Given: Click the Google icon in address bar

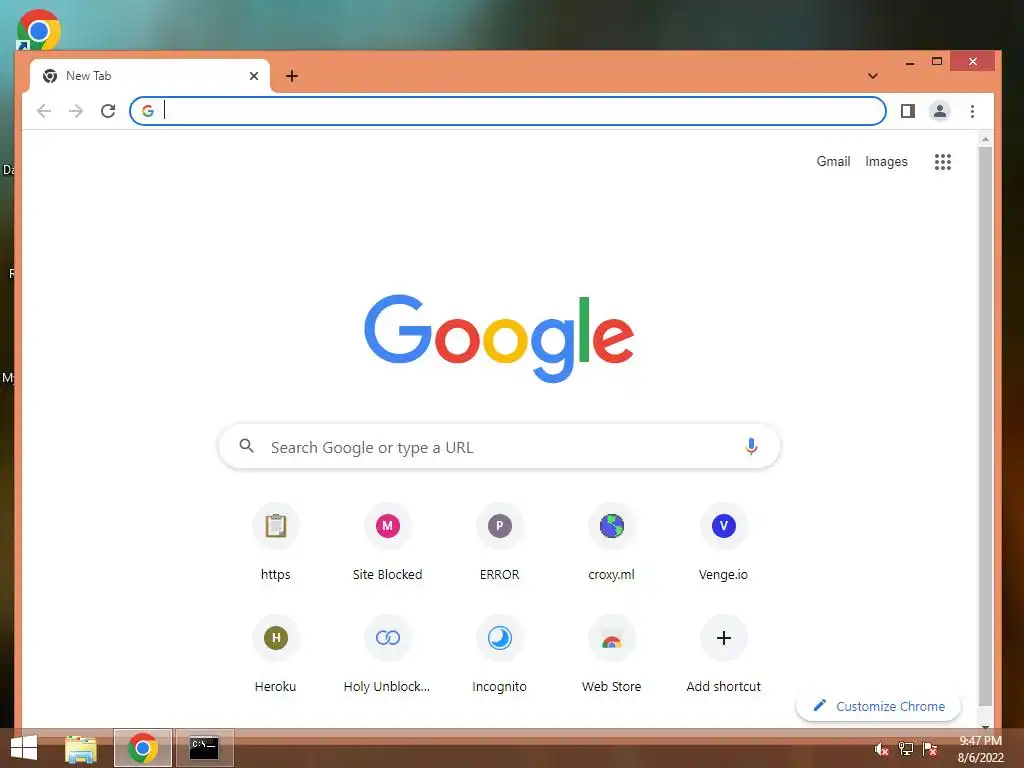Looking at the screenshot, I should pyautogui.click(x=148, y=111).
